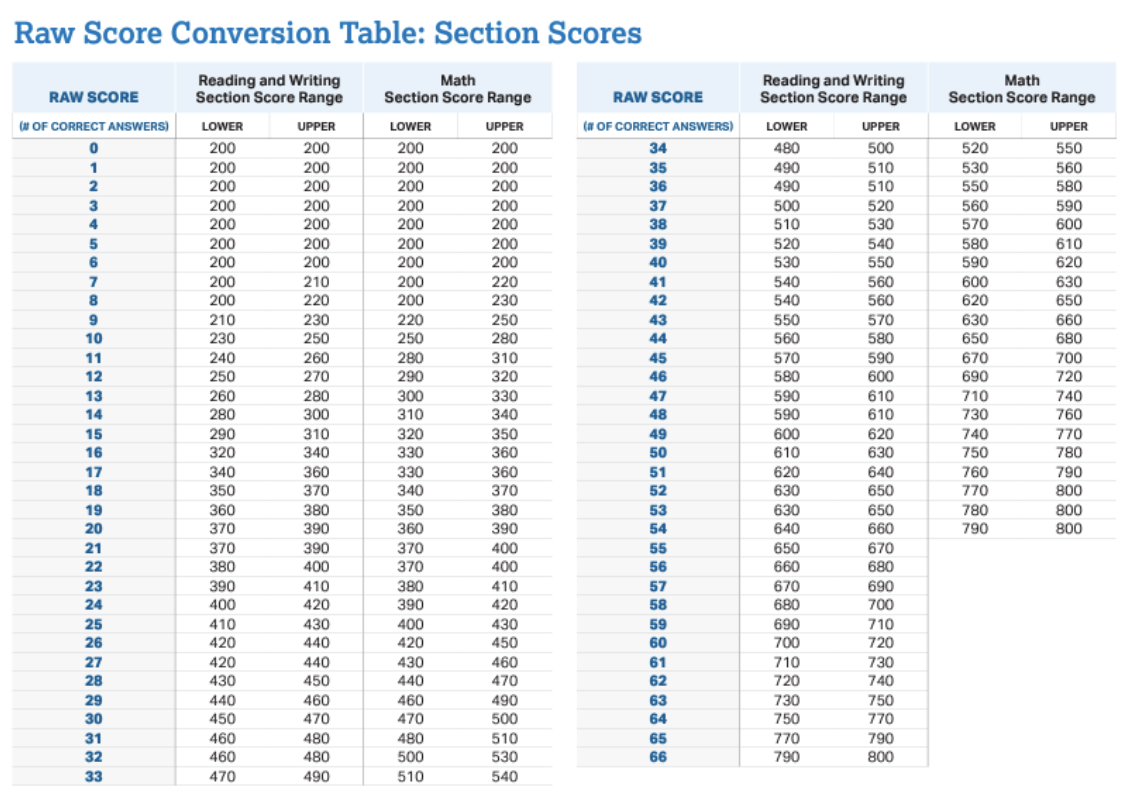
Task: Click the left table's RAW SCORE header
Action: 93,97
